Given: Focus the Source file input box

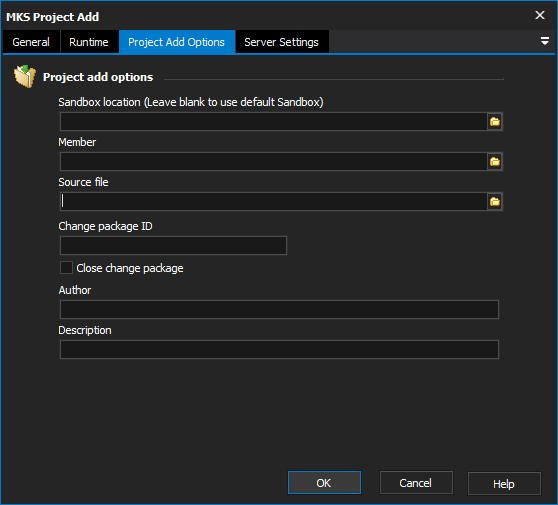Looking at the screenshot, I should pyautogui.click(x=273, y=201).
